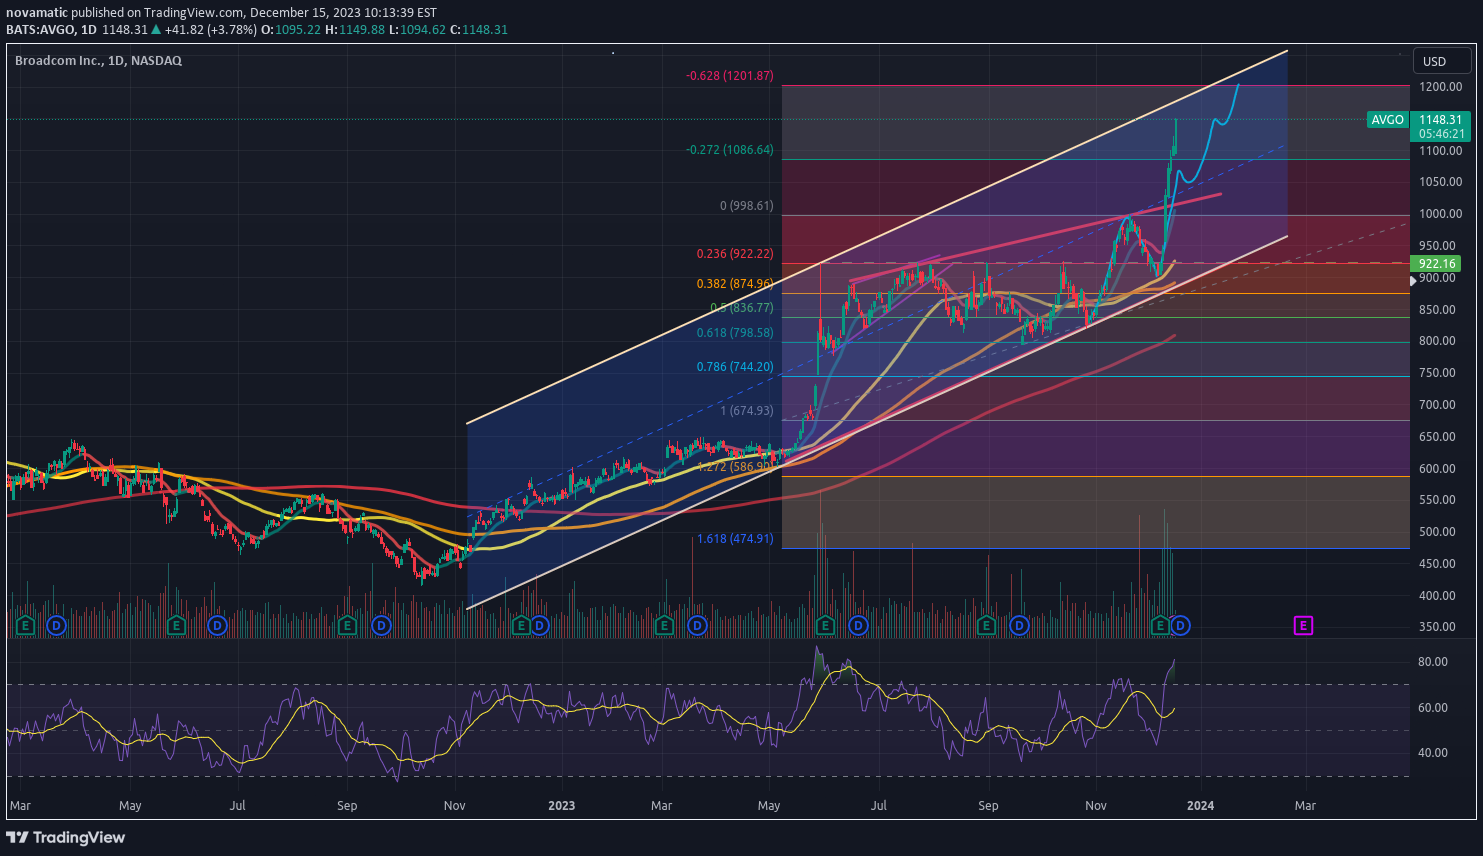Select the earliest green earnings E marker

[x=26, y=626]
